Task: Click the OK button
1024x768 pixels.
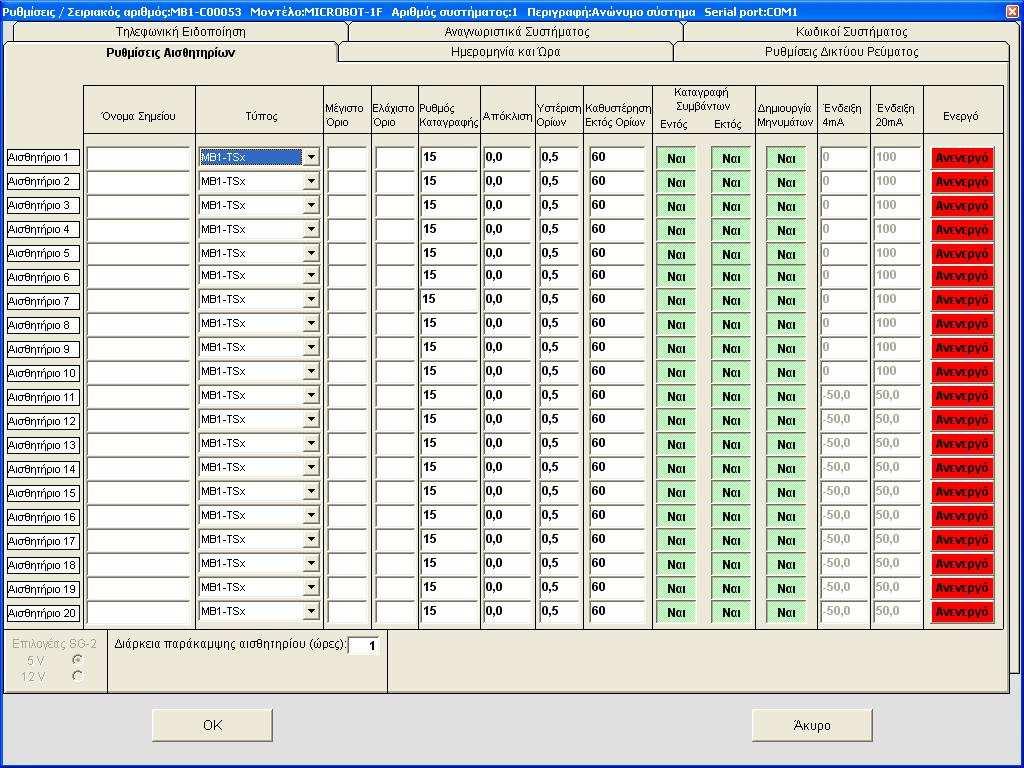Action: (x=212, y=725)
